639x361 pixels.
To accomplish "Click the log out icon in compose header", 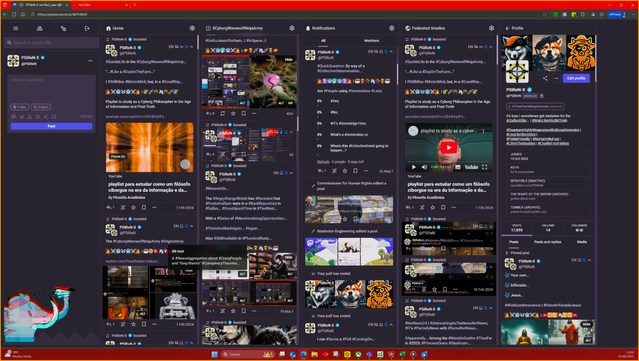I will click(87, 29).
